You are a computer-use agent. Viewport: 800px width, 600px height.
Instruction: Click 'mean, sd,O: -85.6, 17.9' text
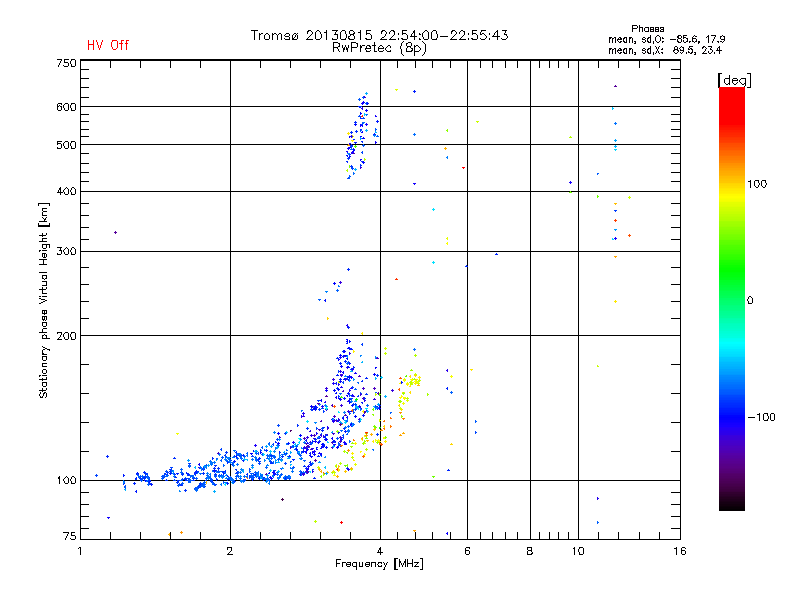click(666, 39)
